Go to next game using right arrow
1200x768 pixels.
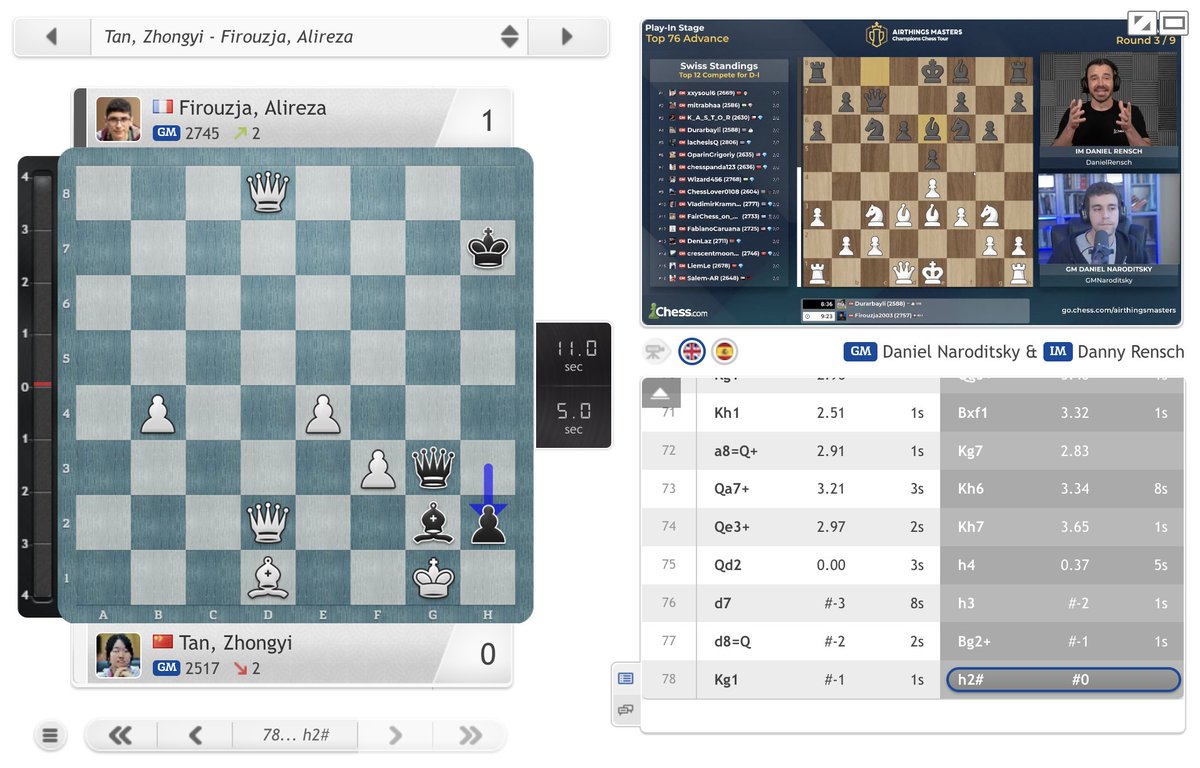click(x=567, y=37)
